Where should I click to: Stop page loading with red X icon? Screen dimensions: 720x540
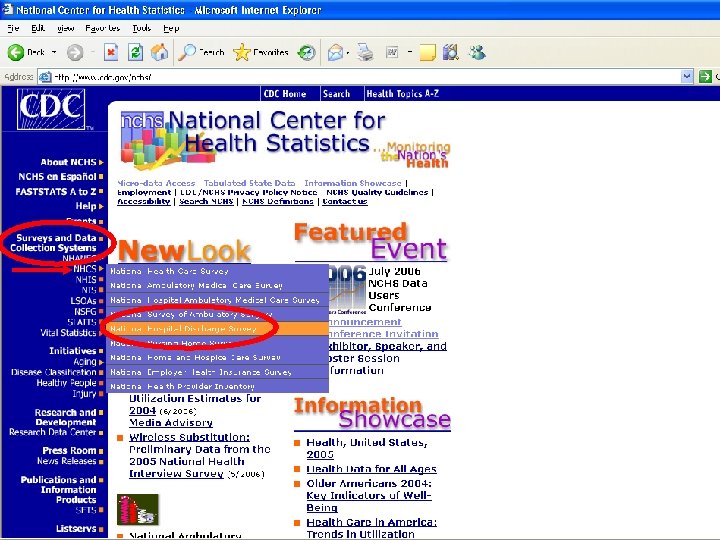pyautogui.click(x=111, y=52)
